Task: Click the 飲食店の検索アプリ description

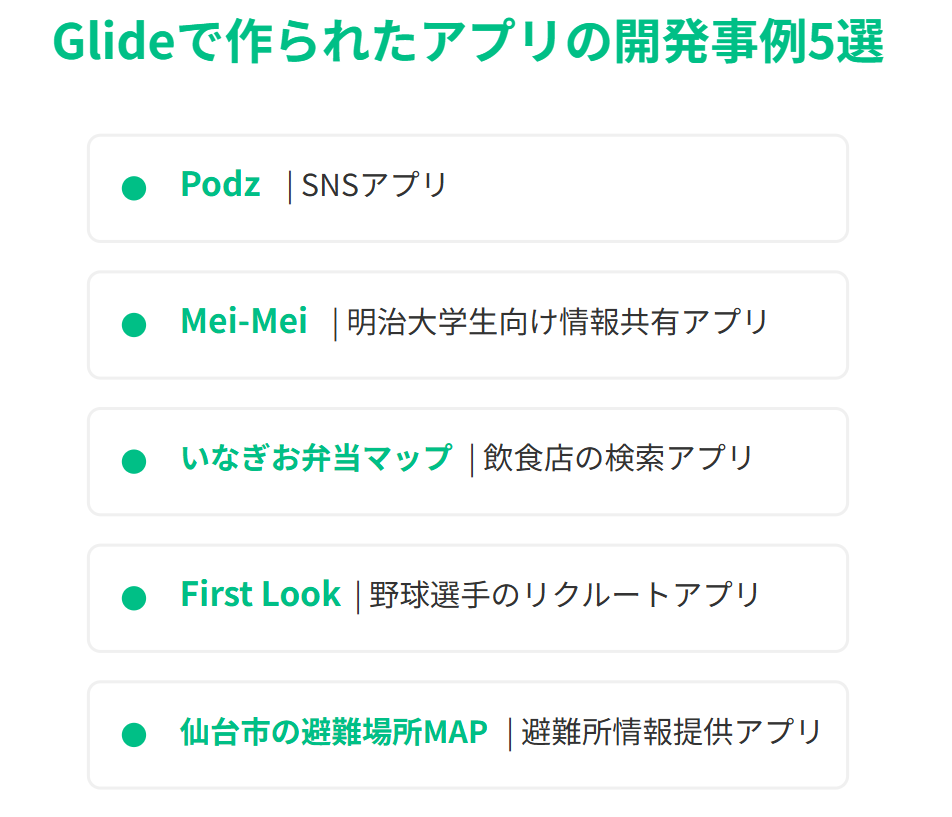Action: coord(617,458)
